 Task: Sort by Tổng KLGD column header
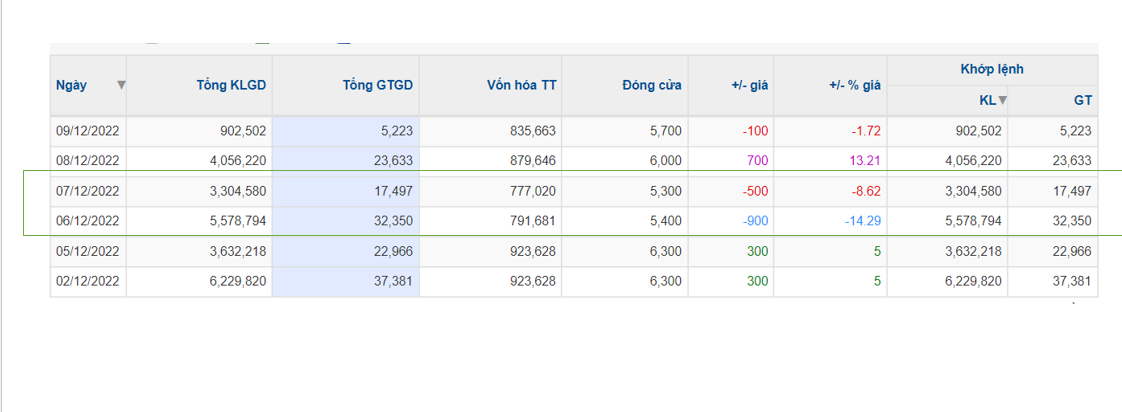pos(231,85)
